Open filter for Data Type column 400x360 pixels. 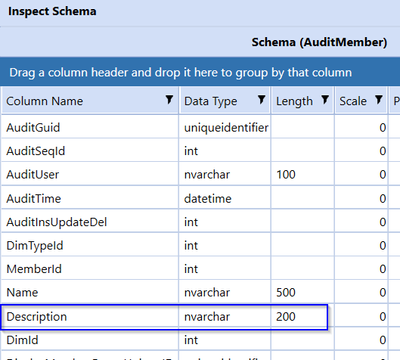[x=262, y=99]
